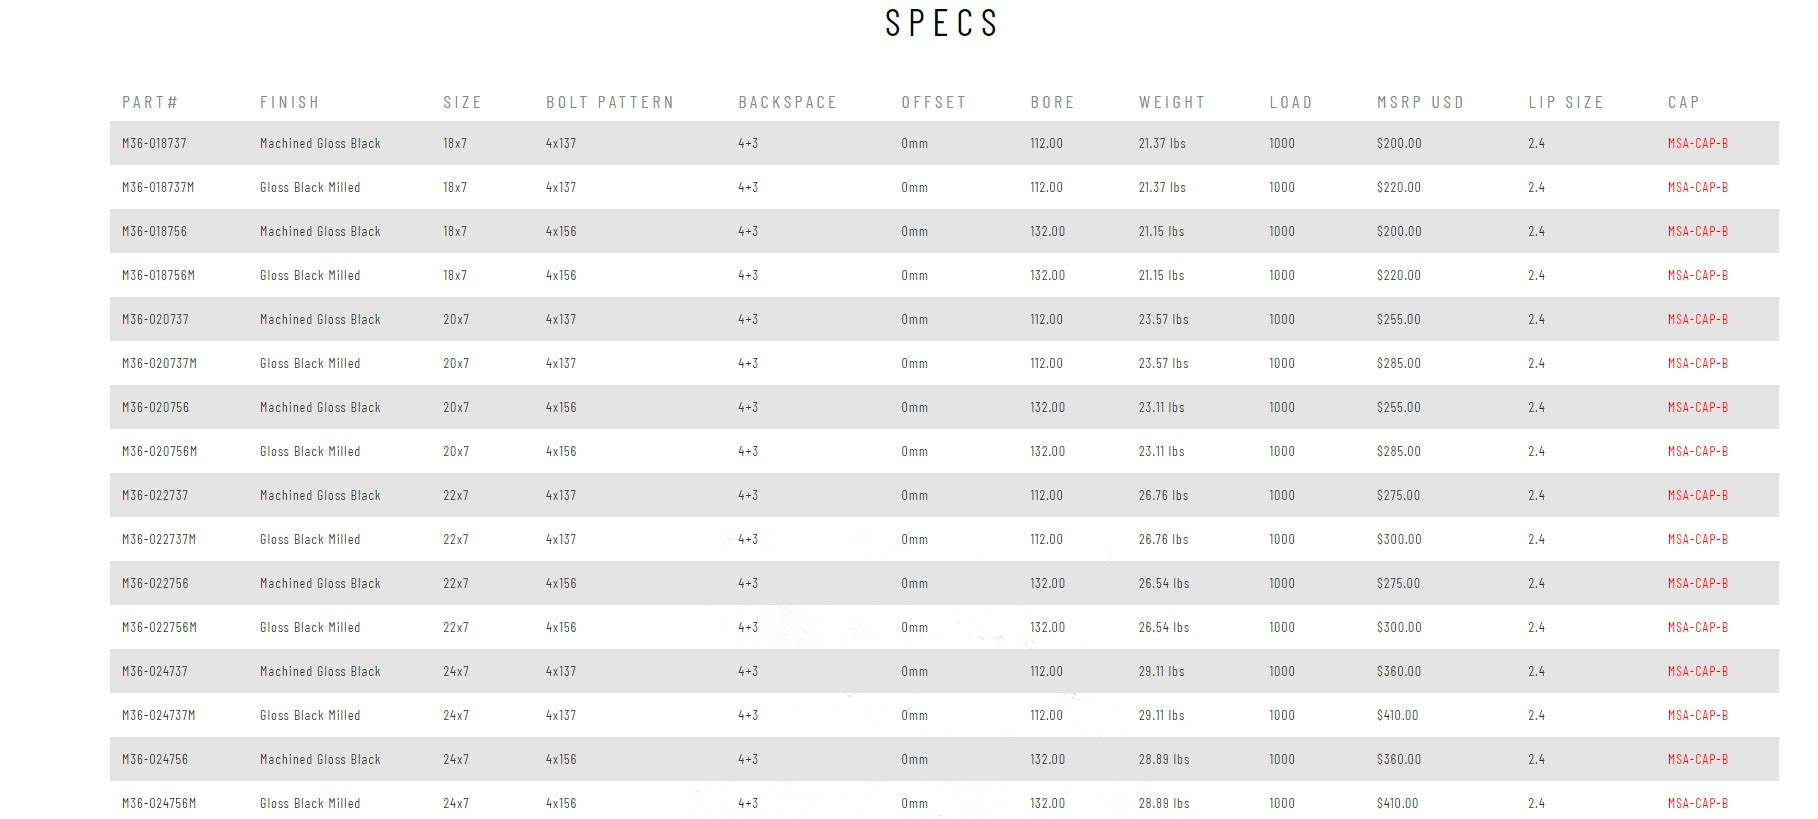The height and width of the screenshot is (819, 1818).
Task: Select the cap link for M36-024737
Action: point(1697,671)
